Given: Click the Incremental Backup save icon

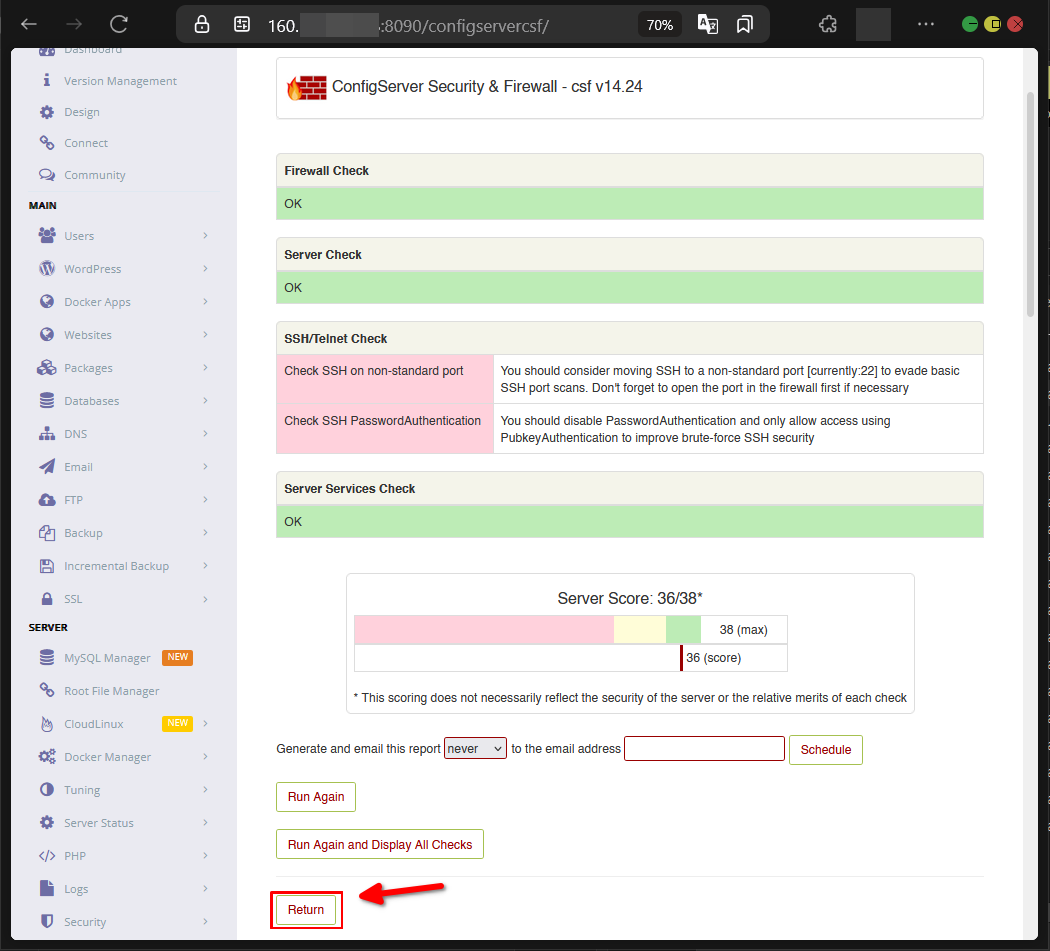Looking at the screenshot, I should coord(47,566).
